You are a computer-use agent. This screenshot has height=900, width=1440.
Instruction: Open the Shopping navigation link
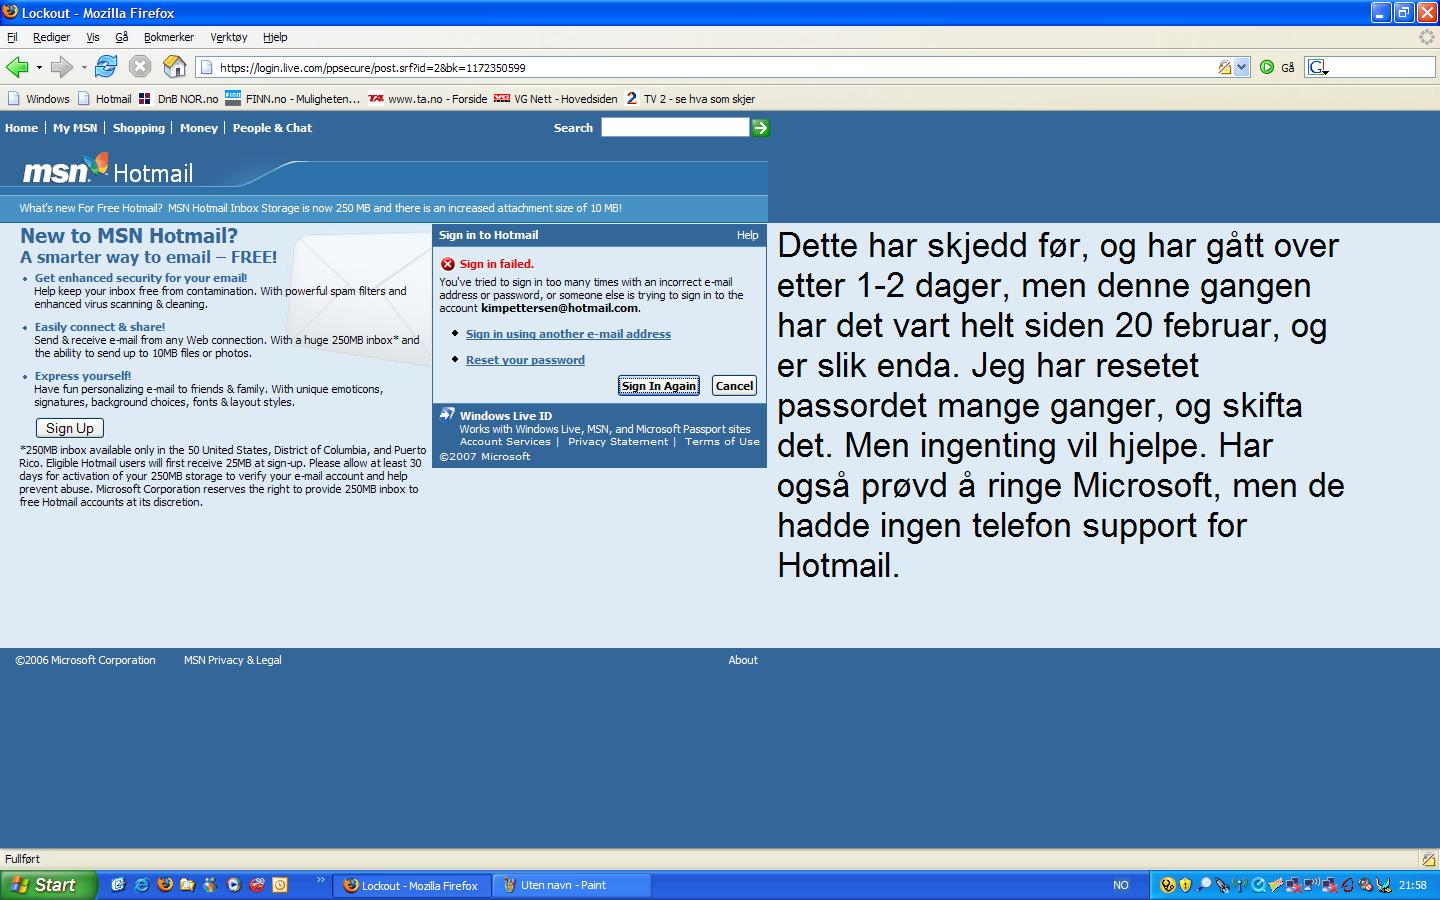point(139,128)
